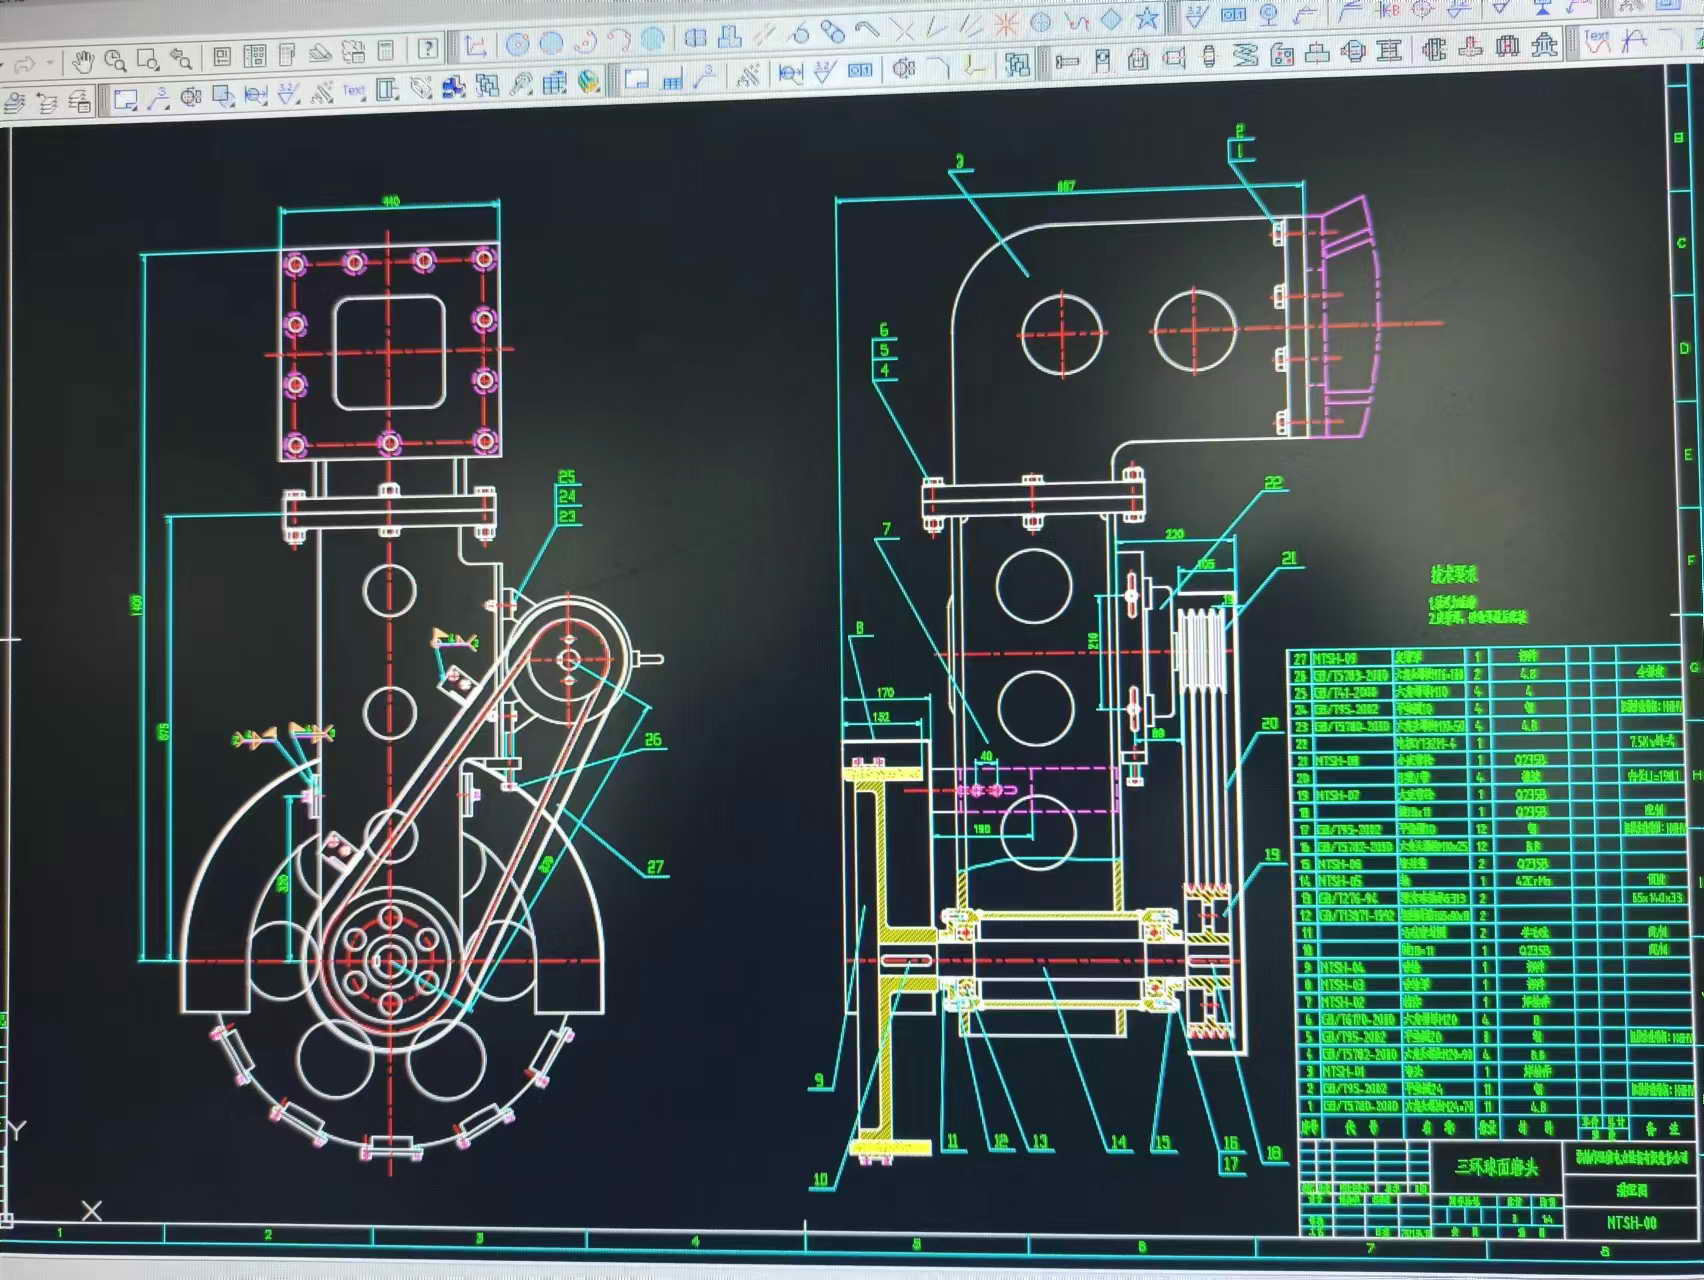This screenshot has width=1704, height=1280.
Task: Choose the Zoom Window tool
Action: pos(148,61)
